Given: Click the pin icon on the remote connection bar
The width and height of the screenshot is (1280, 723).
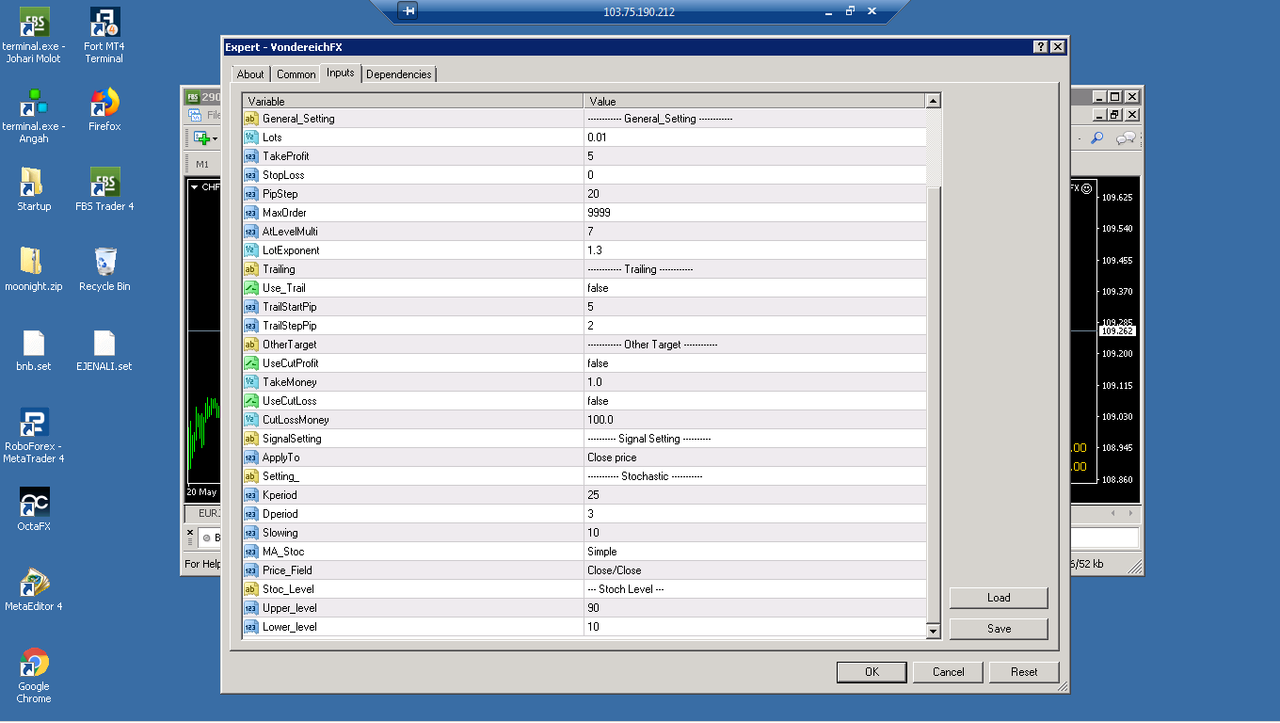Looking at the screenshot, I should tap(408, 12).
